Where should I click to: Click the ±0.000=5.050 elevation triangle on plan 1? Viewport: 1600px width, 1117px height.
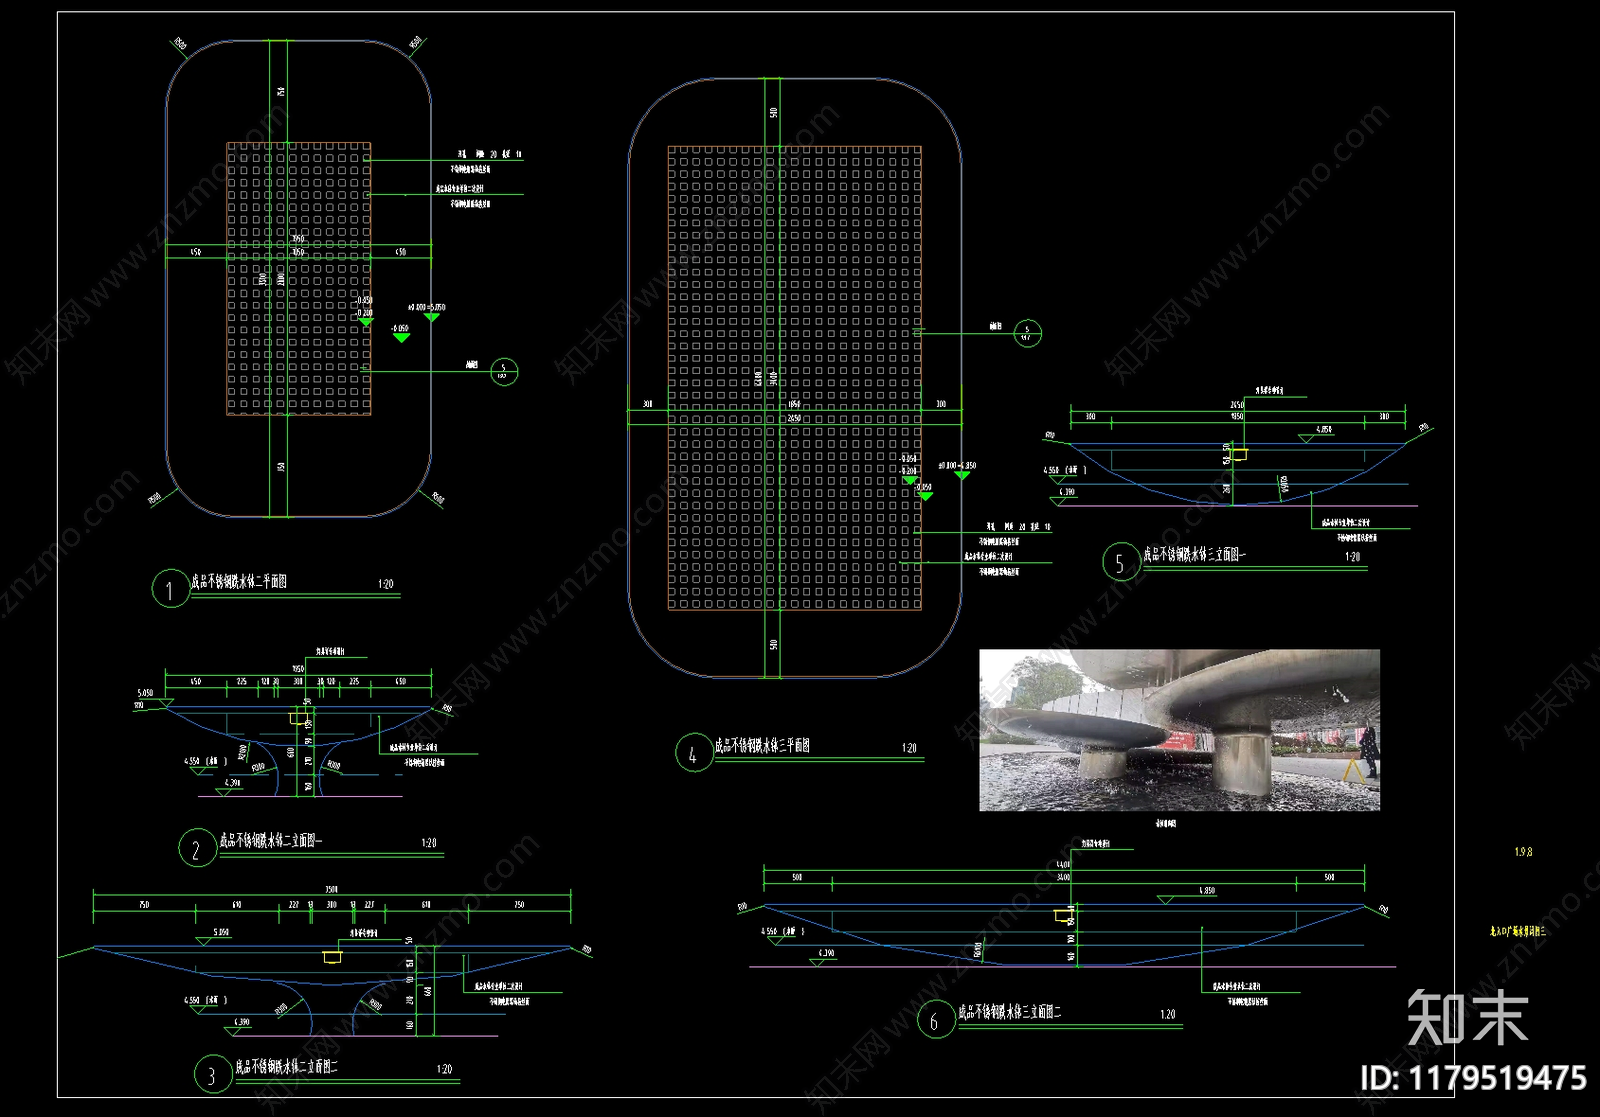coord(431,317)
